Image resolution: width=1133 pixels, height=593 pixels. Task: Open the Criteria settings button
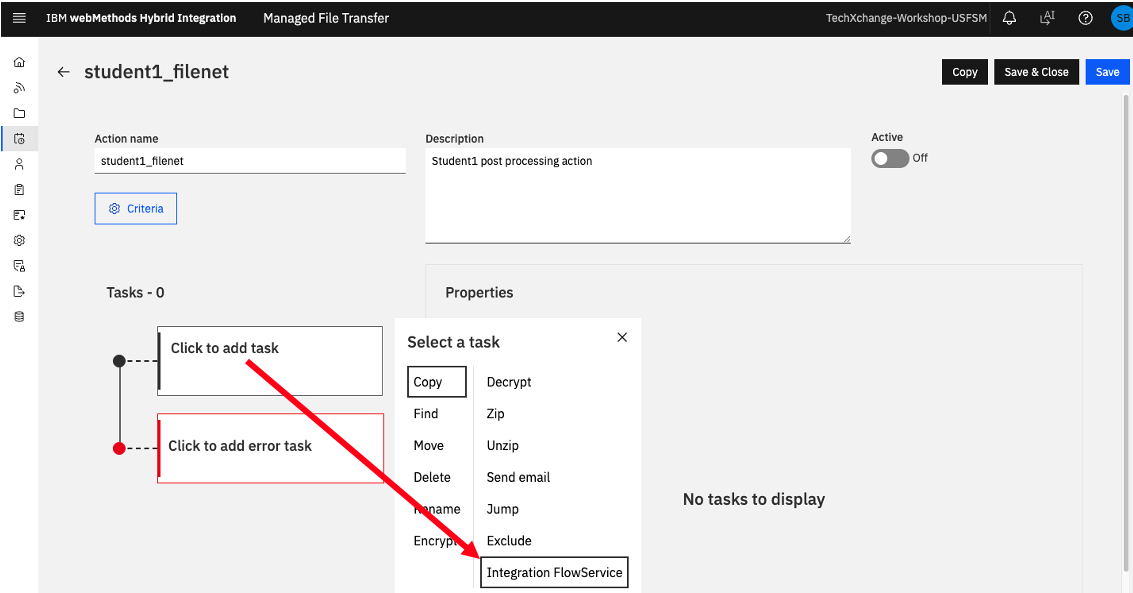136,209
